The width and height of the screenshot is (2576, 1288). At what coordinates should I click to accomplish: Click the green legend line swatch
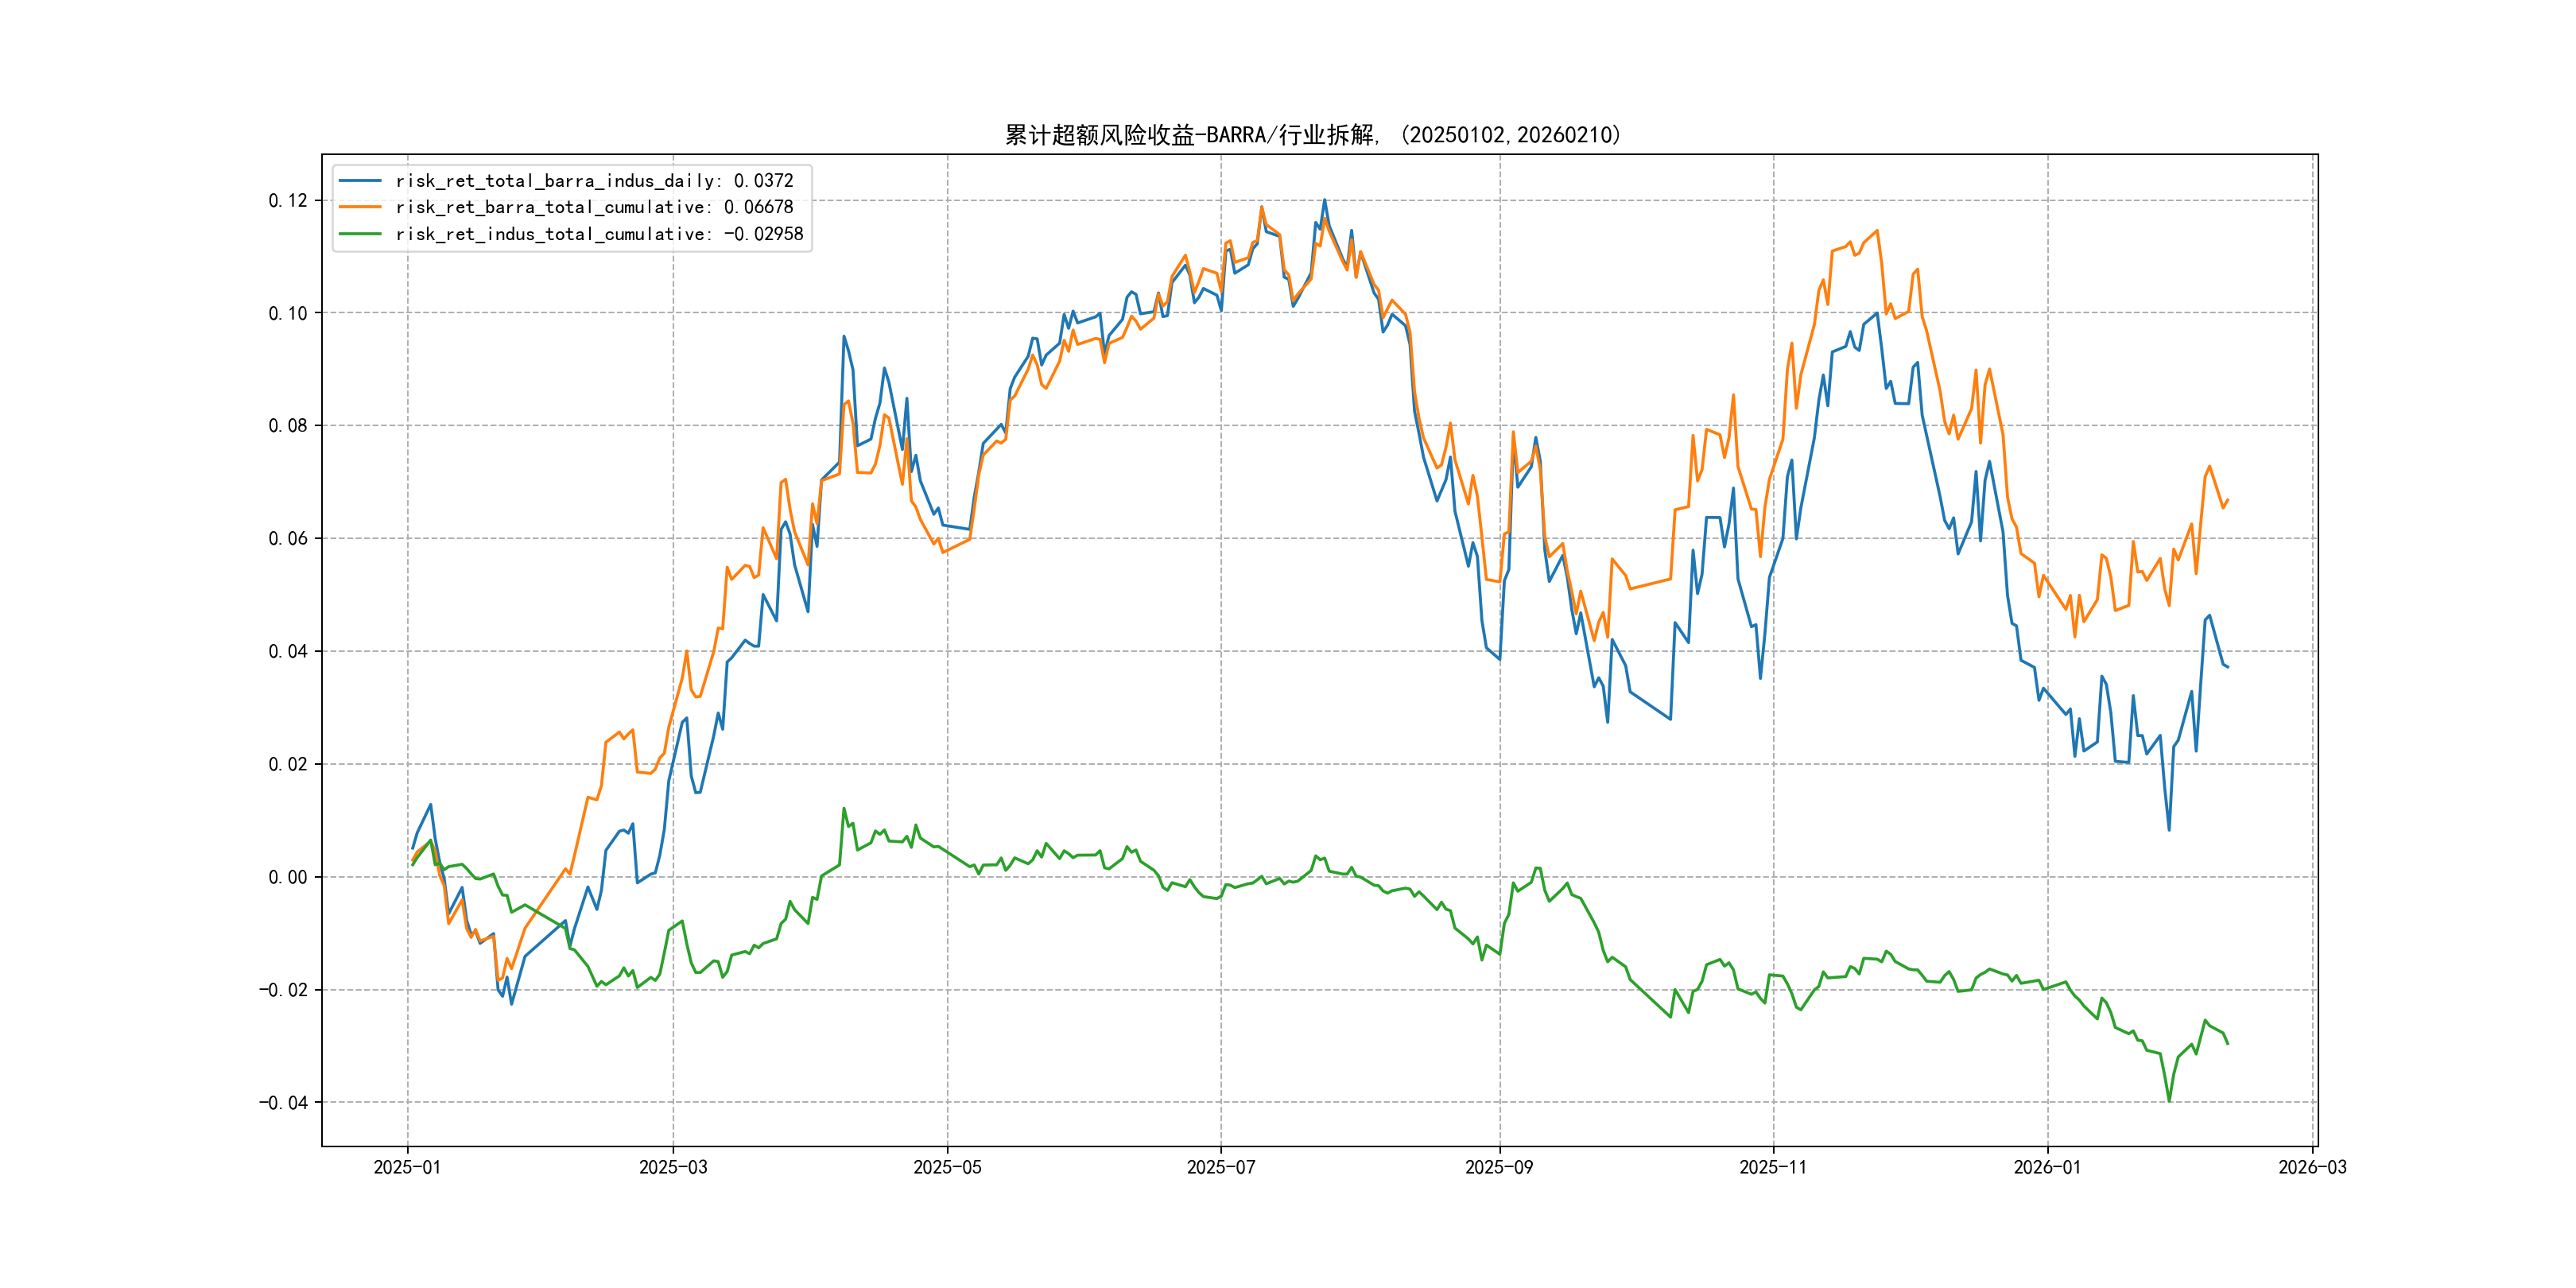pos(360,234)
